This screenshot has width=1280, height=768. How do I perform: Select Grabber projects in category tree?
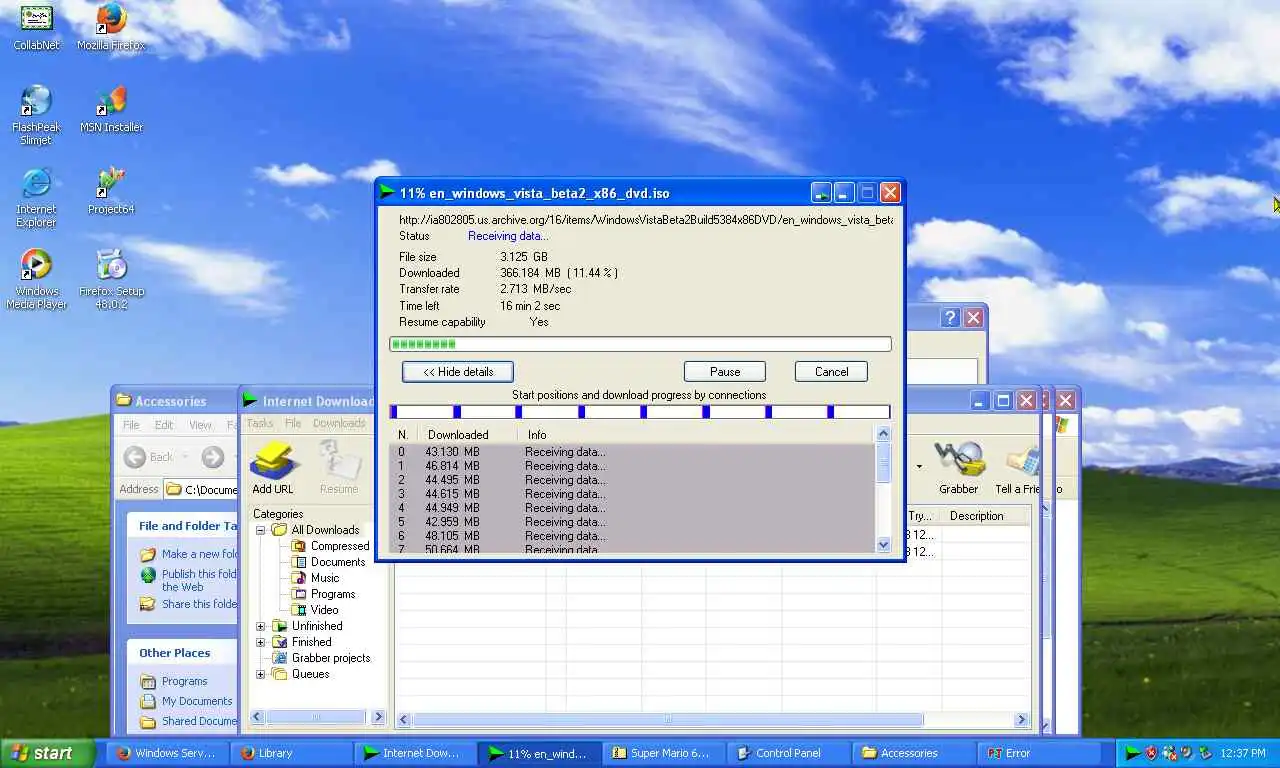(x=321, y=658)
